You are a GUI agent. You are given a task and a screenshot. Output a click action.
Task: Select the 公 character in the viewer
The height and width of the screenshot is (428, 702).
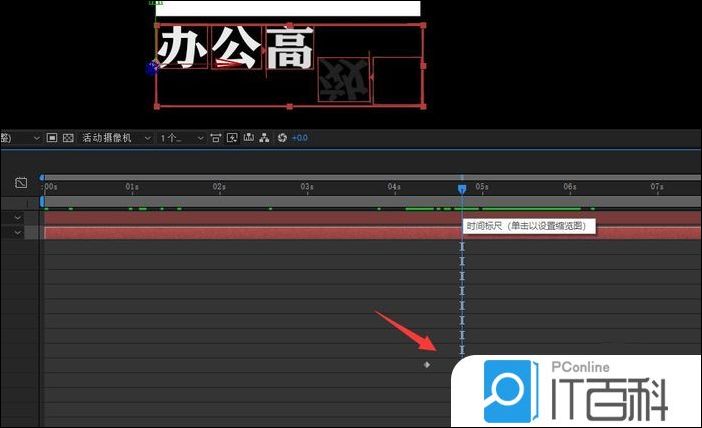pos(236,47)
